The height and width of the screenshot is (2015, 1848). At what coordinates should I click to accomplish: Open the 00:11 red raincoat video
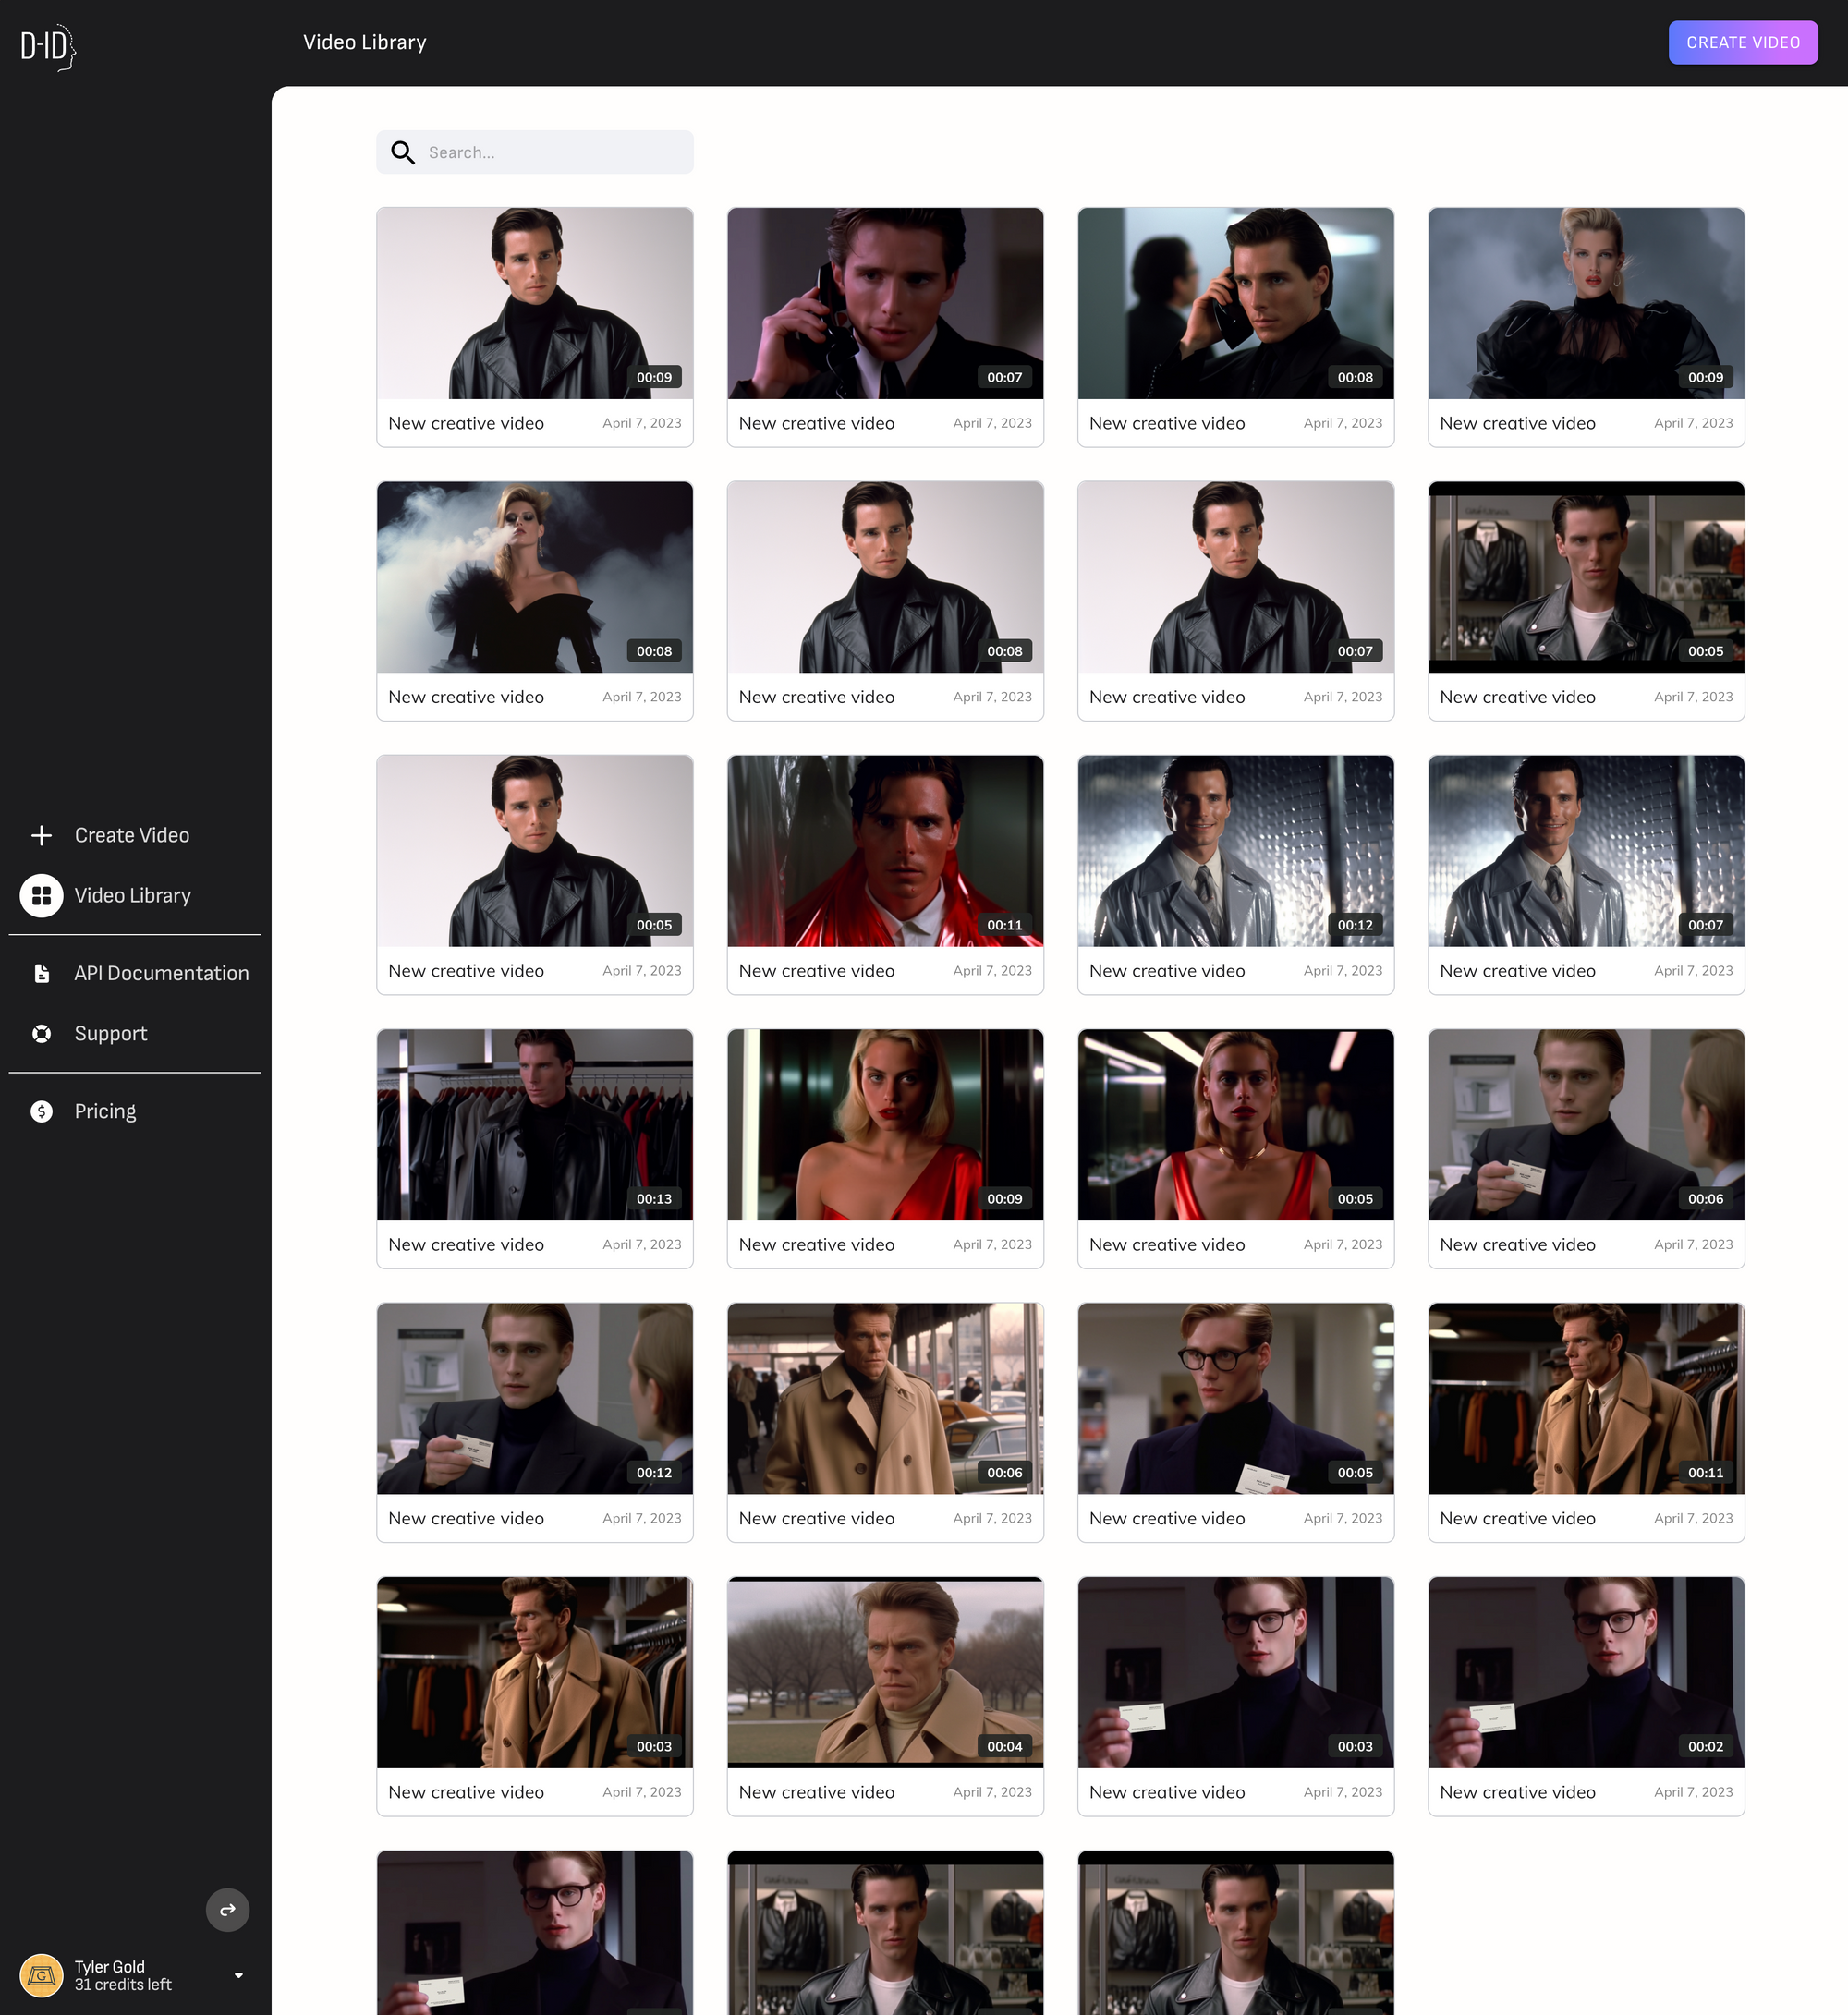[x=884, y=850]
